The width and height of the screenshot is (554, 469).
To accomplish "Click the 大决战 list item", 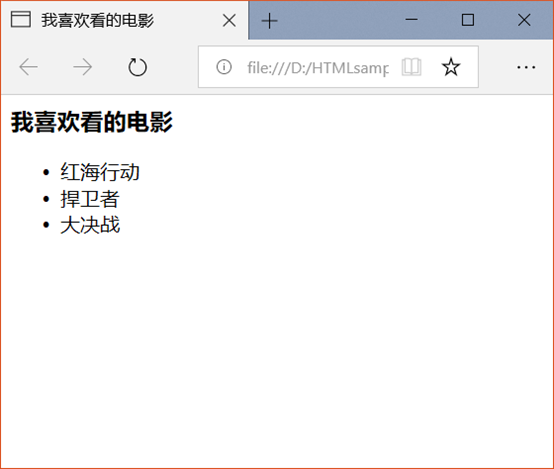I will point(90,225).
